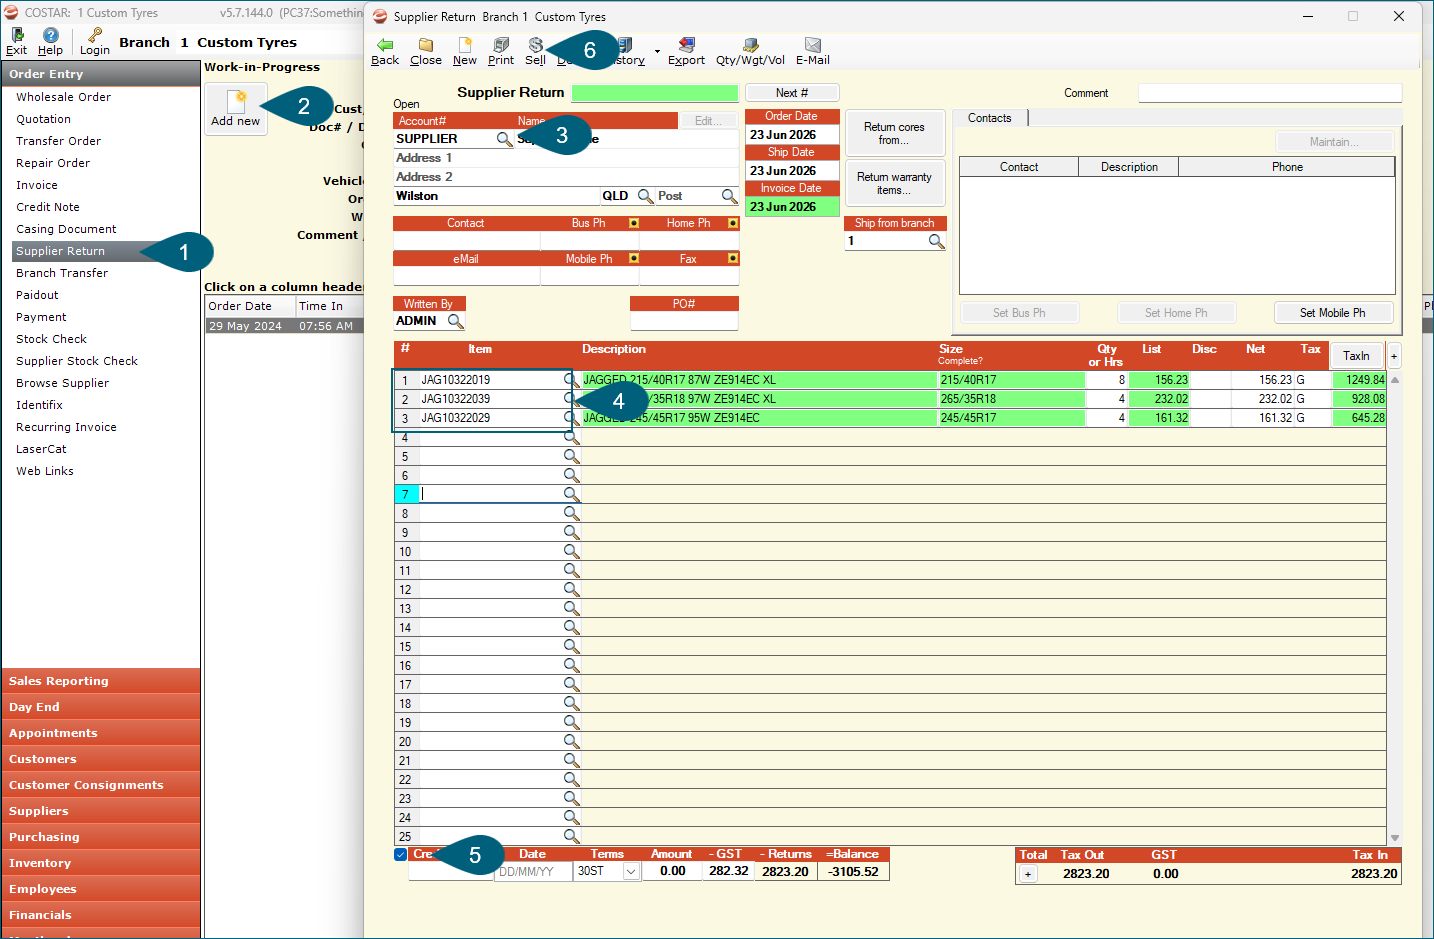Go Back using the green arrow icon

point(385,45)
